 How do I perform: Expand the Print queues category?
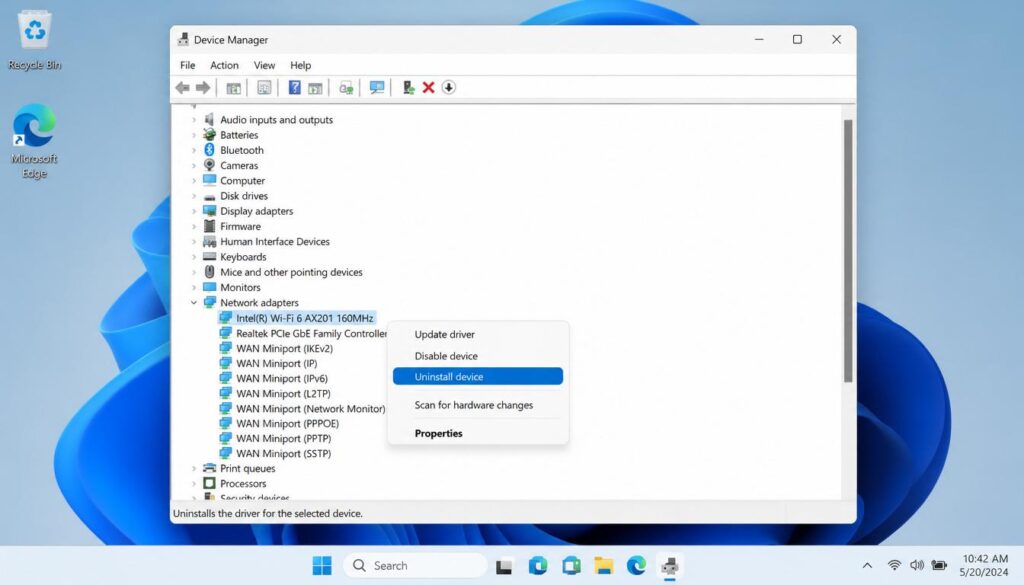(x=194, y=469)
